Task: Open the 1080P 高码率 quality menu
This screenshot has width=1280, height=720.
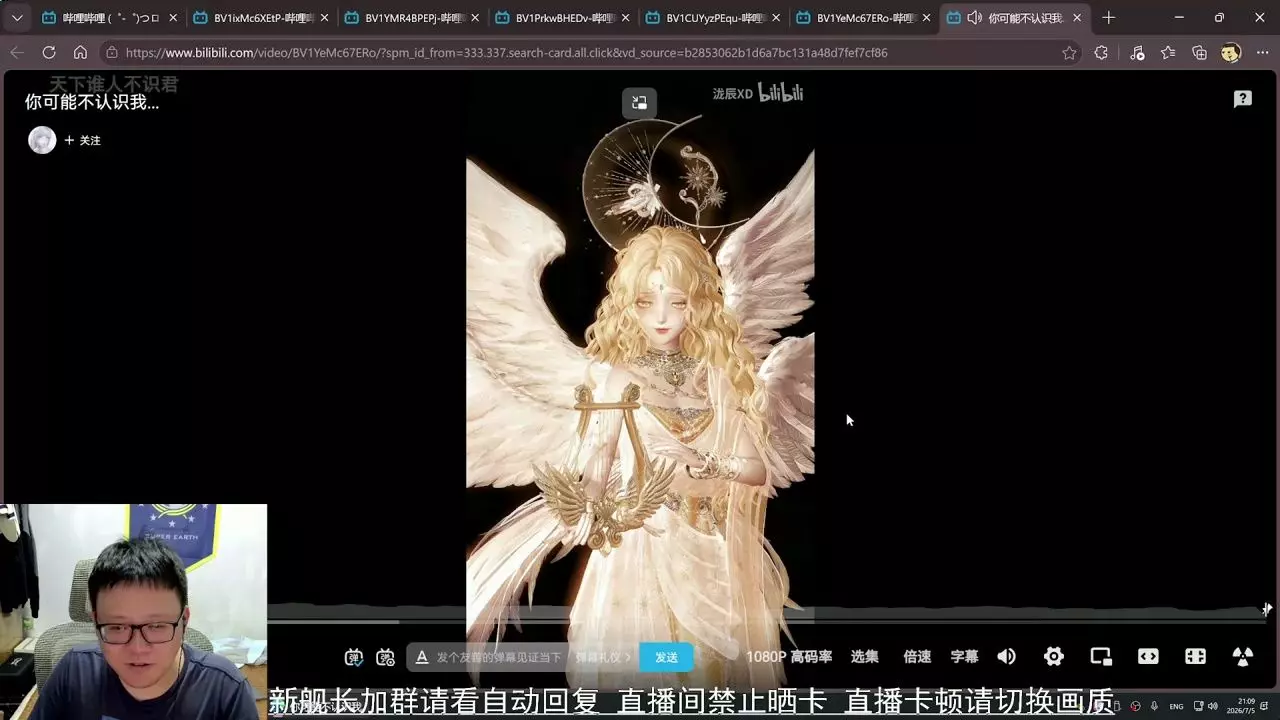Action: [789, 657]
